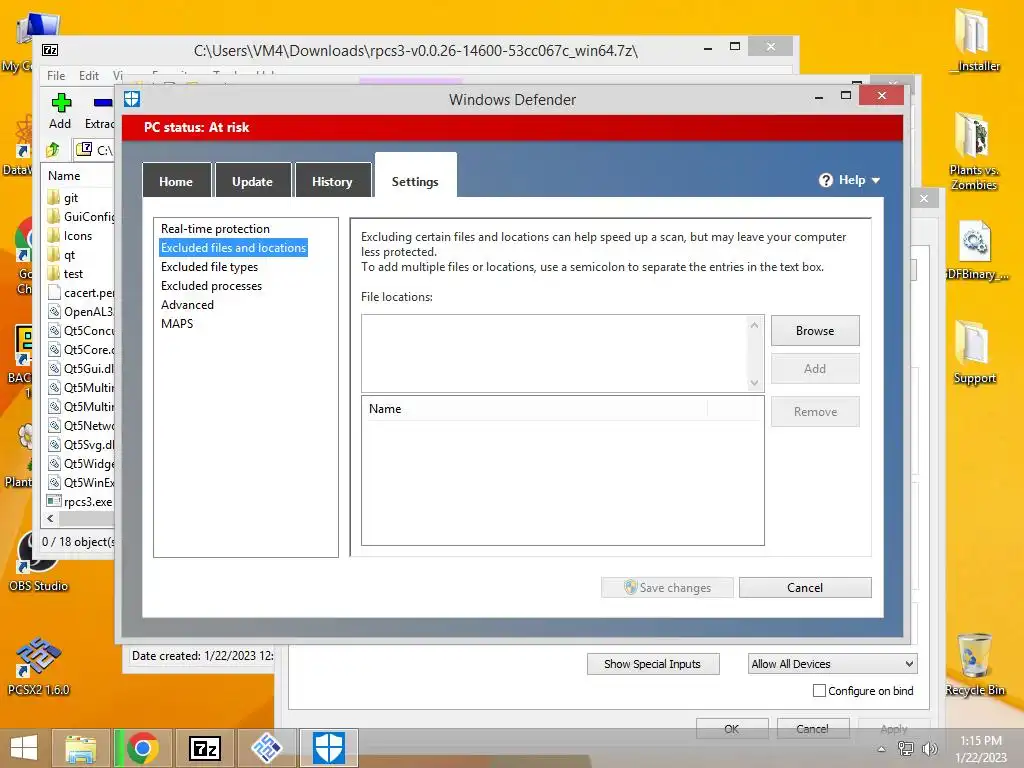This screenshot has height=768, width=1024.
Task: Click the volume speaker tray icon
Action: [930, 749]
